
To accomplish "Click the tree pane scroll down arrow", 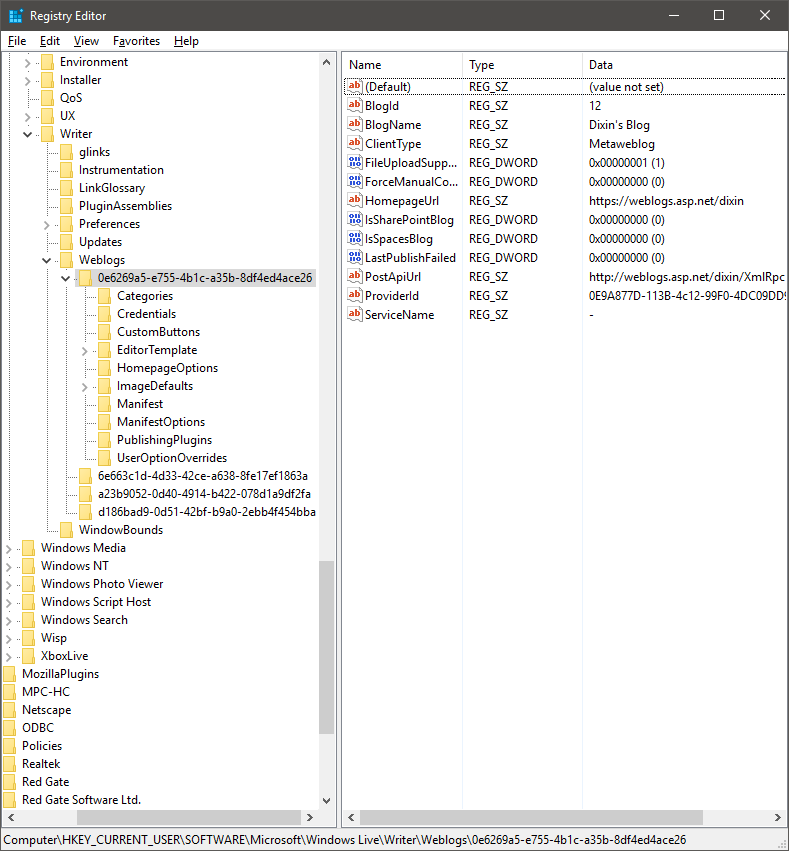I will pos(326,801).
